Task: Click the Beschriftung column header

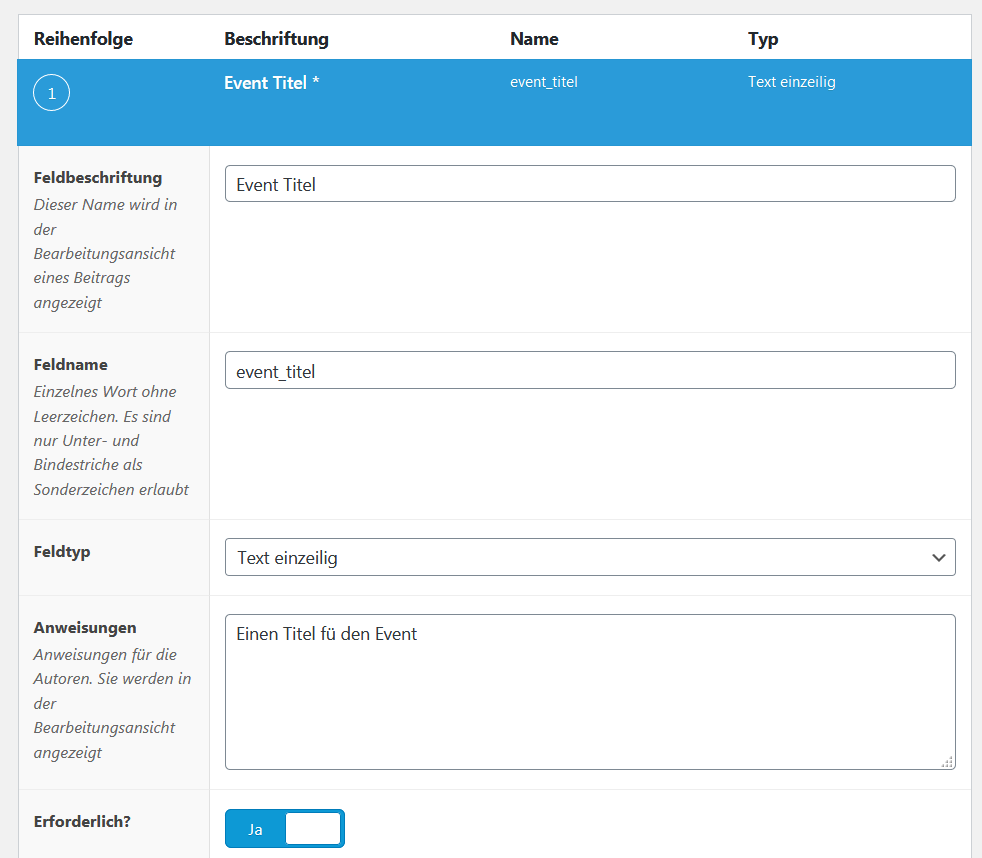Action: tap(276, 38)
